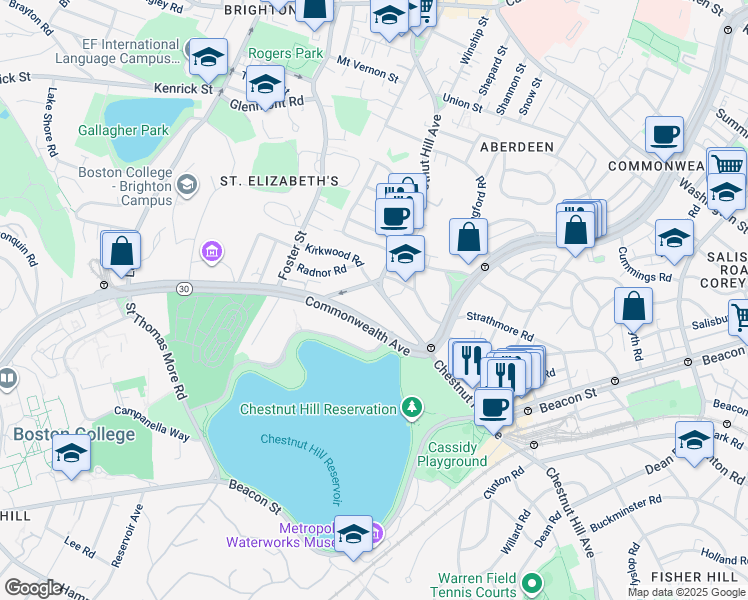The width and height of the screenshot is (748, 600).
Task: Click the school marker near EF International Language Campus
Action: coord(208,60)
